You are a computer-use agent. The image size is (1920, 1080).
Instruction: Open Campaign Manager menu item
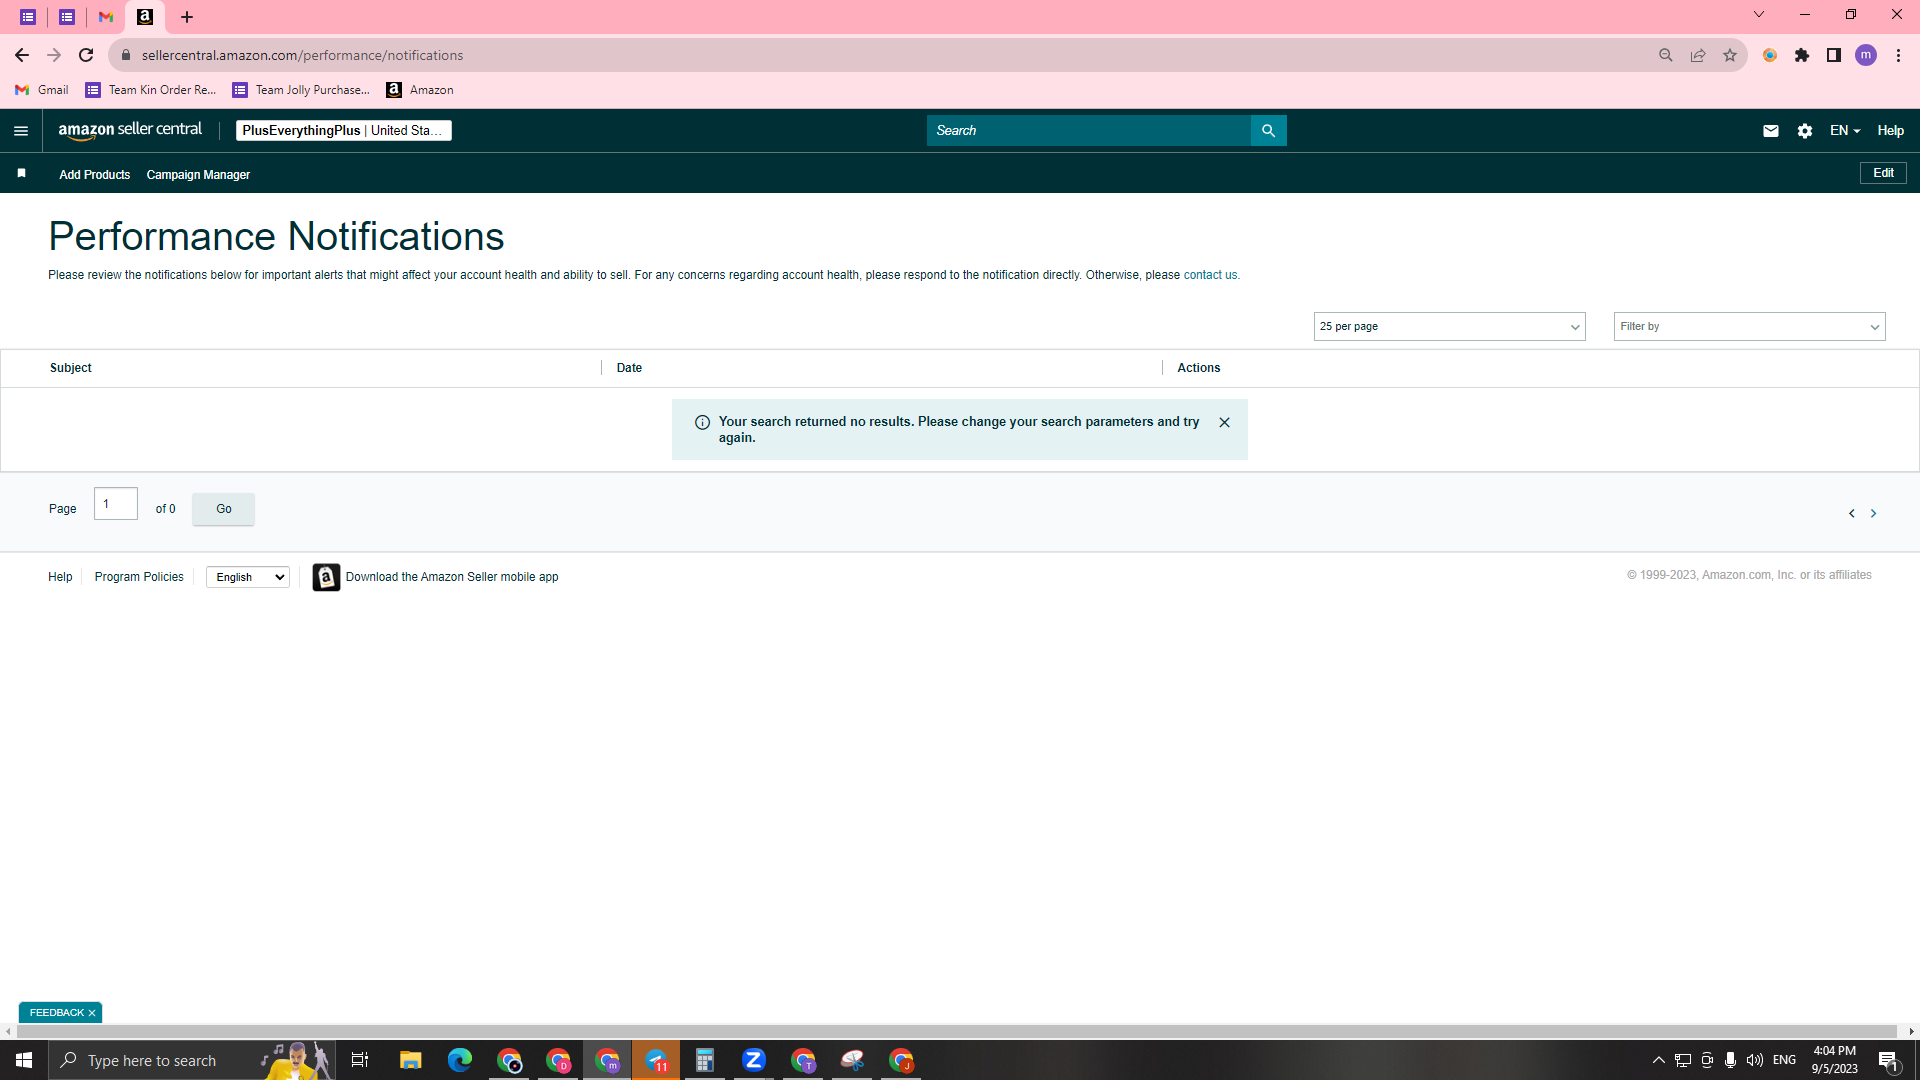pyautogui.click(x=198, y=175)
